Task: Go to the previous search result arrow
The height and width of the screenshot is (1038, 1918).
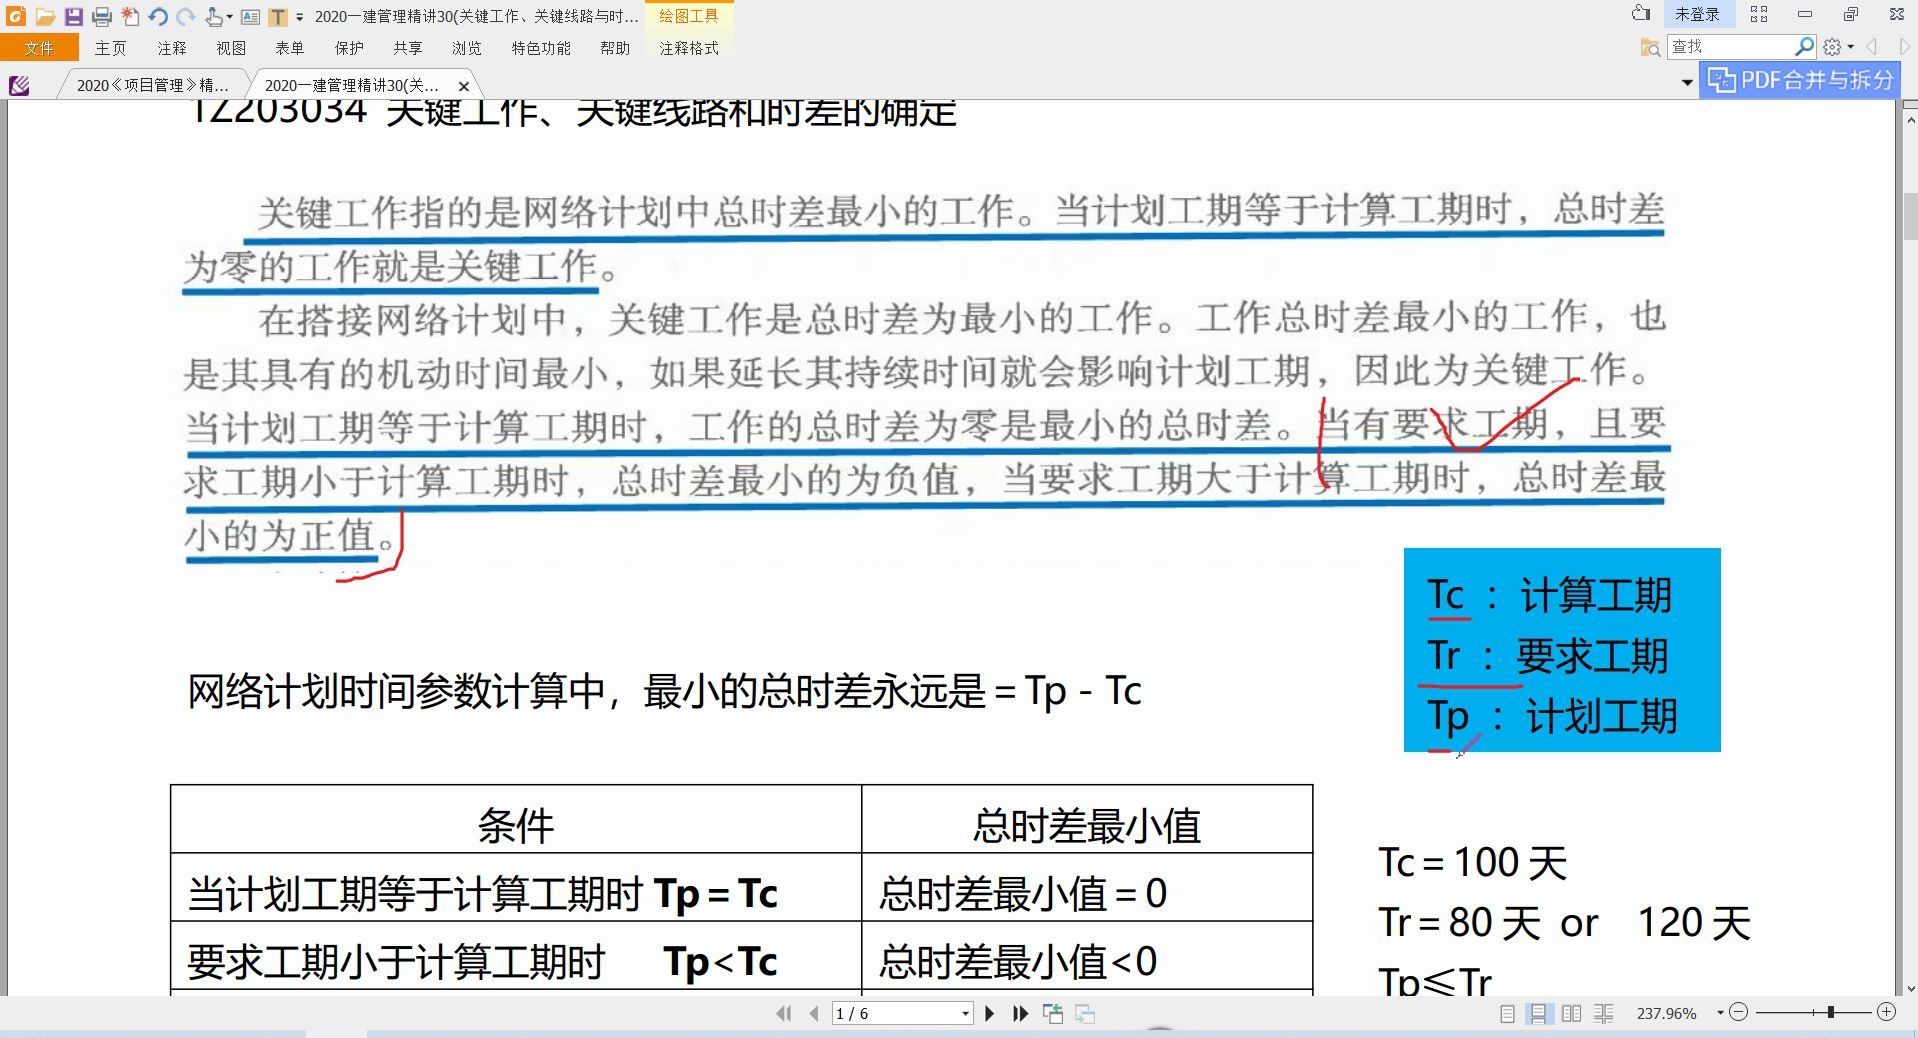Action: [1872, 47]
